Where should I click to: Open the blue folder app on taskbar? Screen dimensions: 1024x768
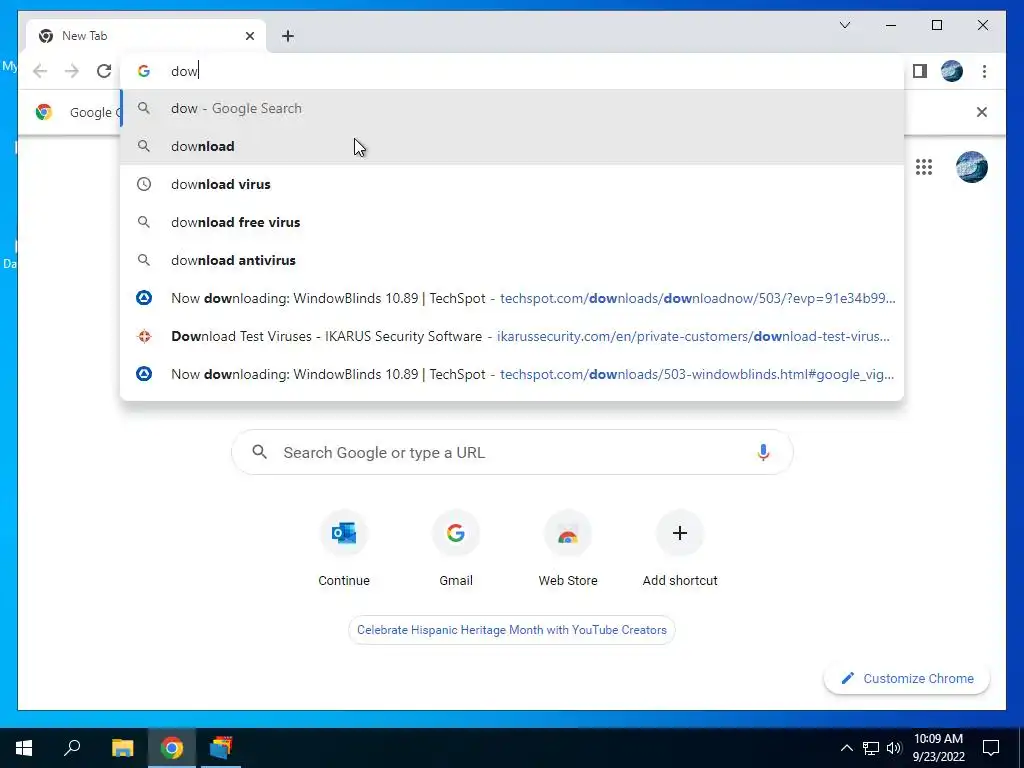(221, 748)
